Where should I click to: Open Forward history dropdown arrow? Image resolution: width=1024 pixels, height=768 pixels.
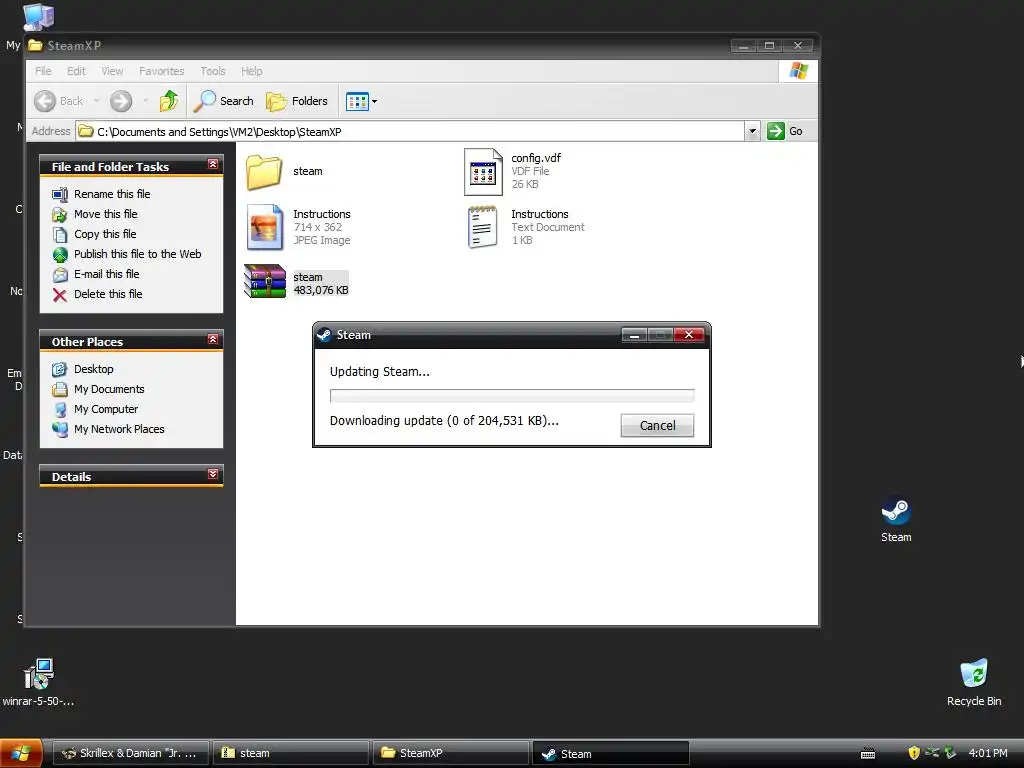pos(145,101)
